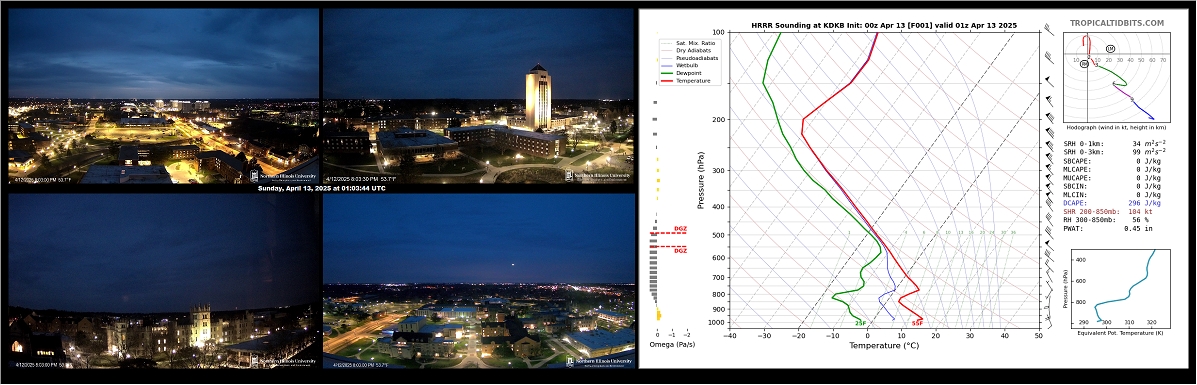
Task: Click the Sunday April 13 UTC timestamp
Action: (x=321, y=188)
